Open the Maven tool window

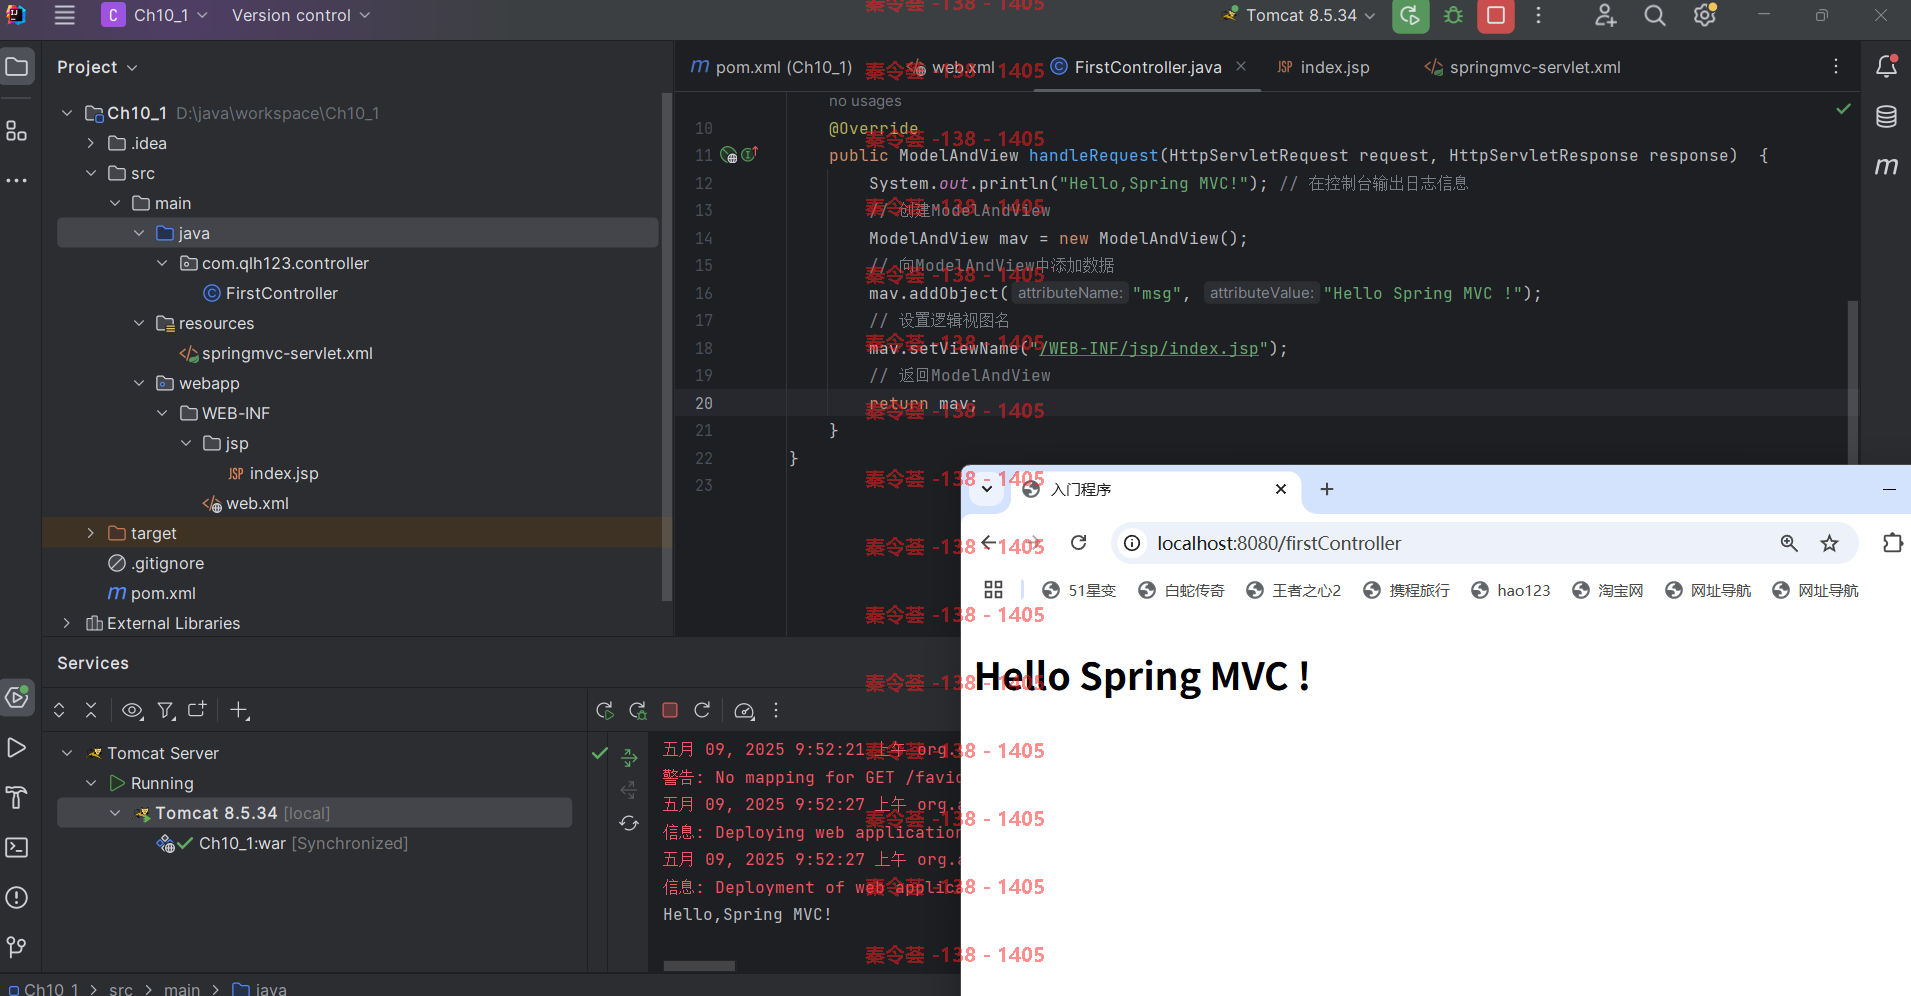tap(1886, 166)
